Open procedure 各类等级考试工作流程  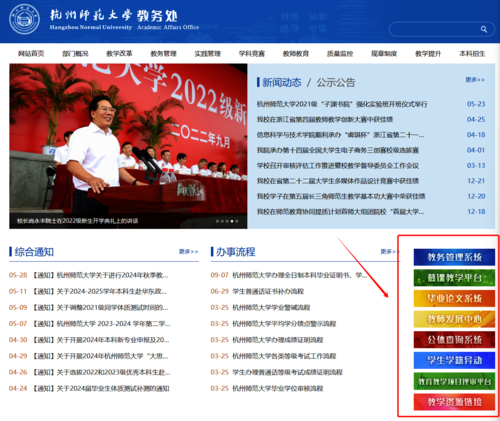click(x=284, y=356)
